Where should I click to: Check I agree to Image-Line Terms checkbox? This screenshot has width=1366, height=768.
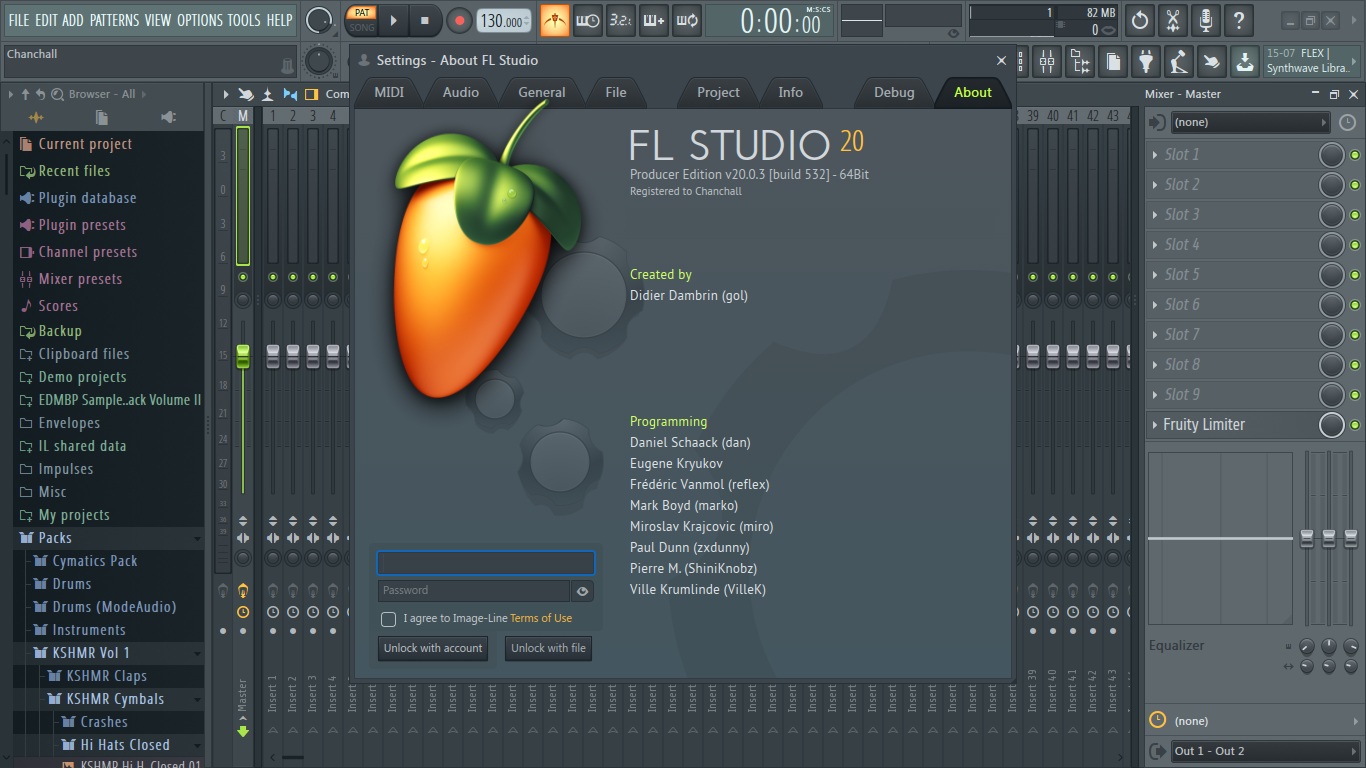(x=389, y=619)
